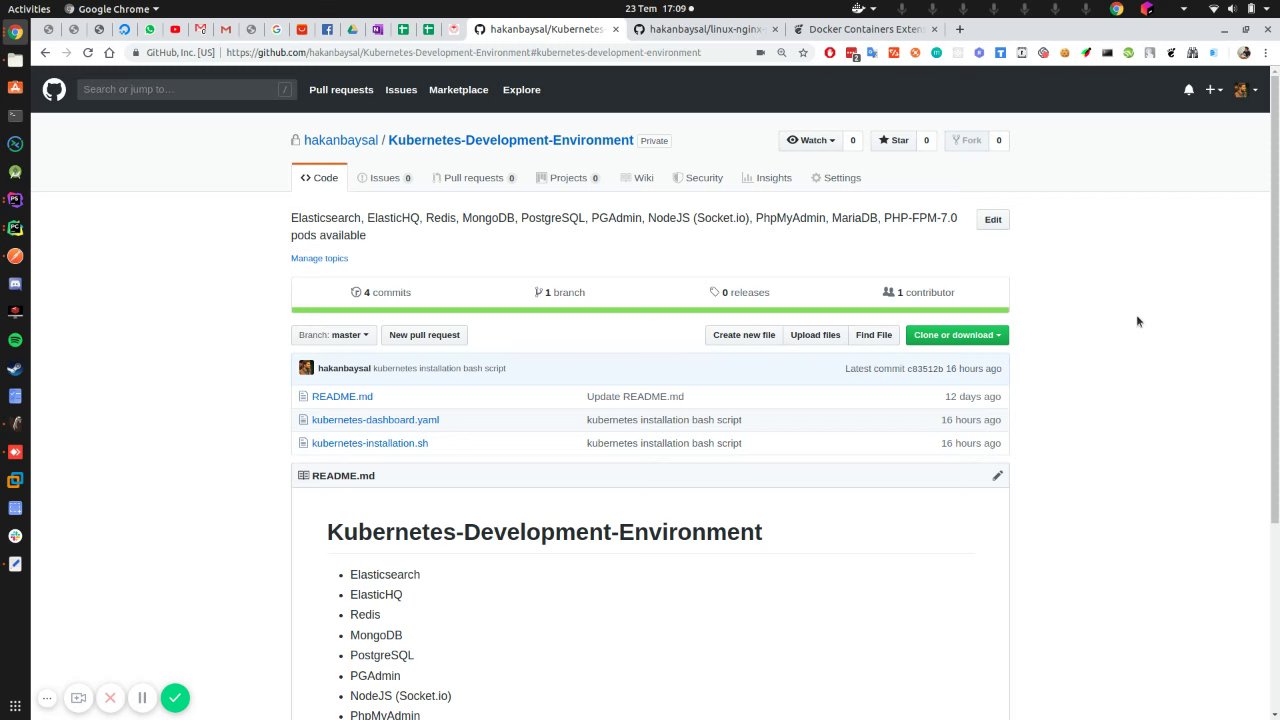Open Spotify from the Ubuntu dock
Viewport: 1280px width, 720px height.
coord(15,340)
